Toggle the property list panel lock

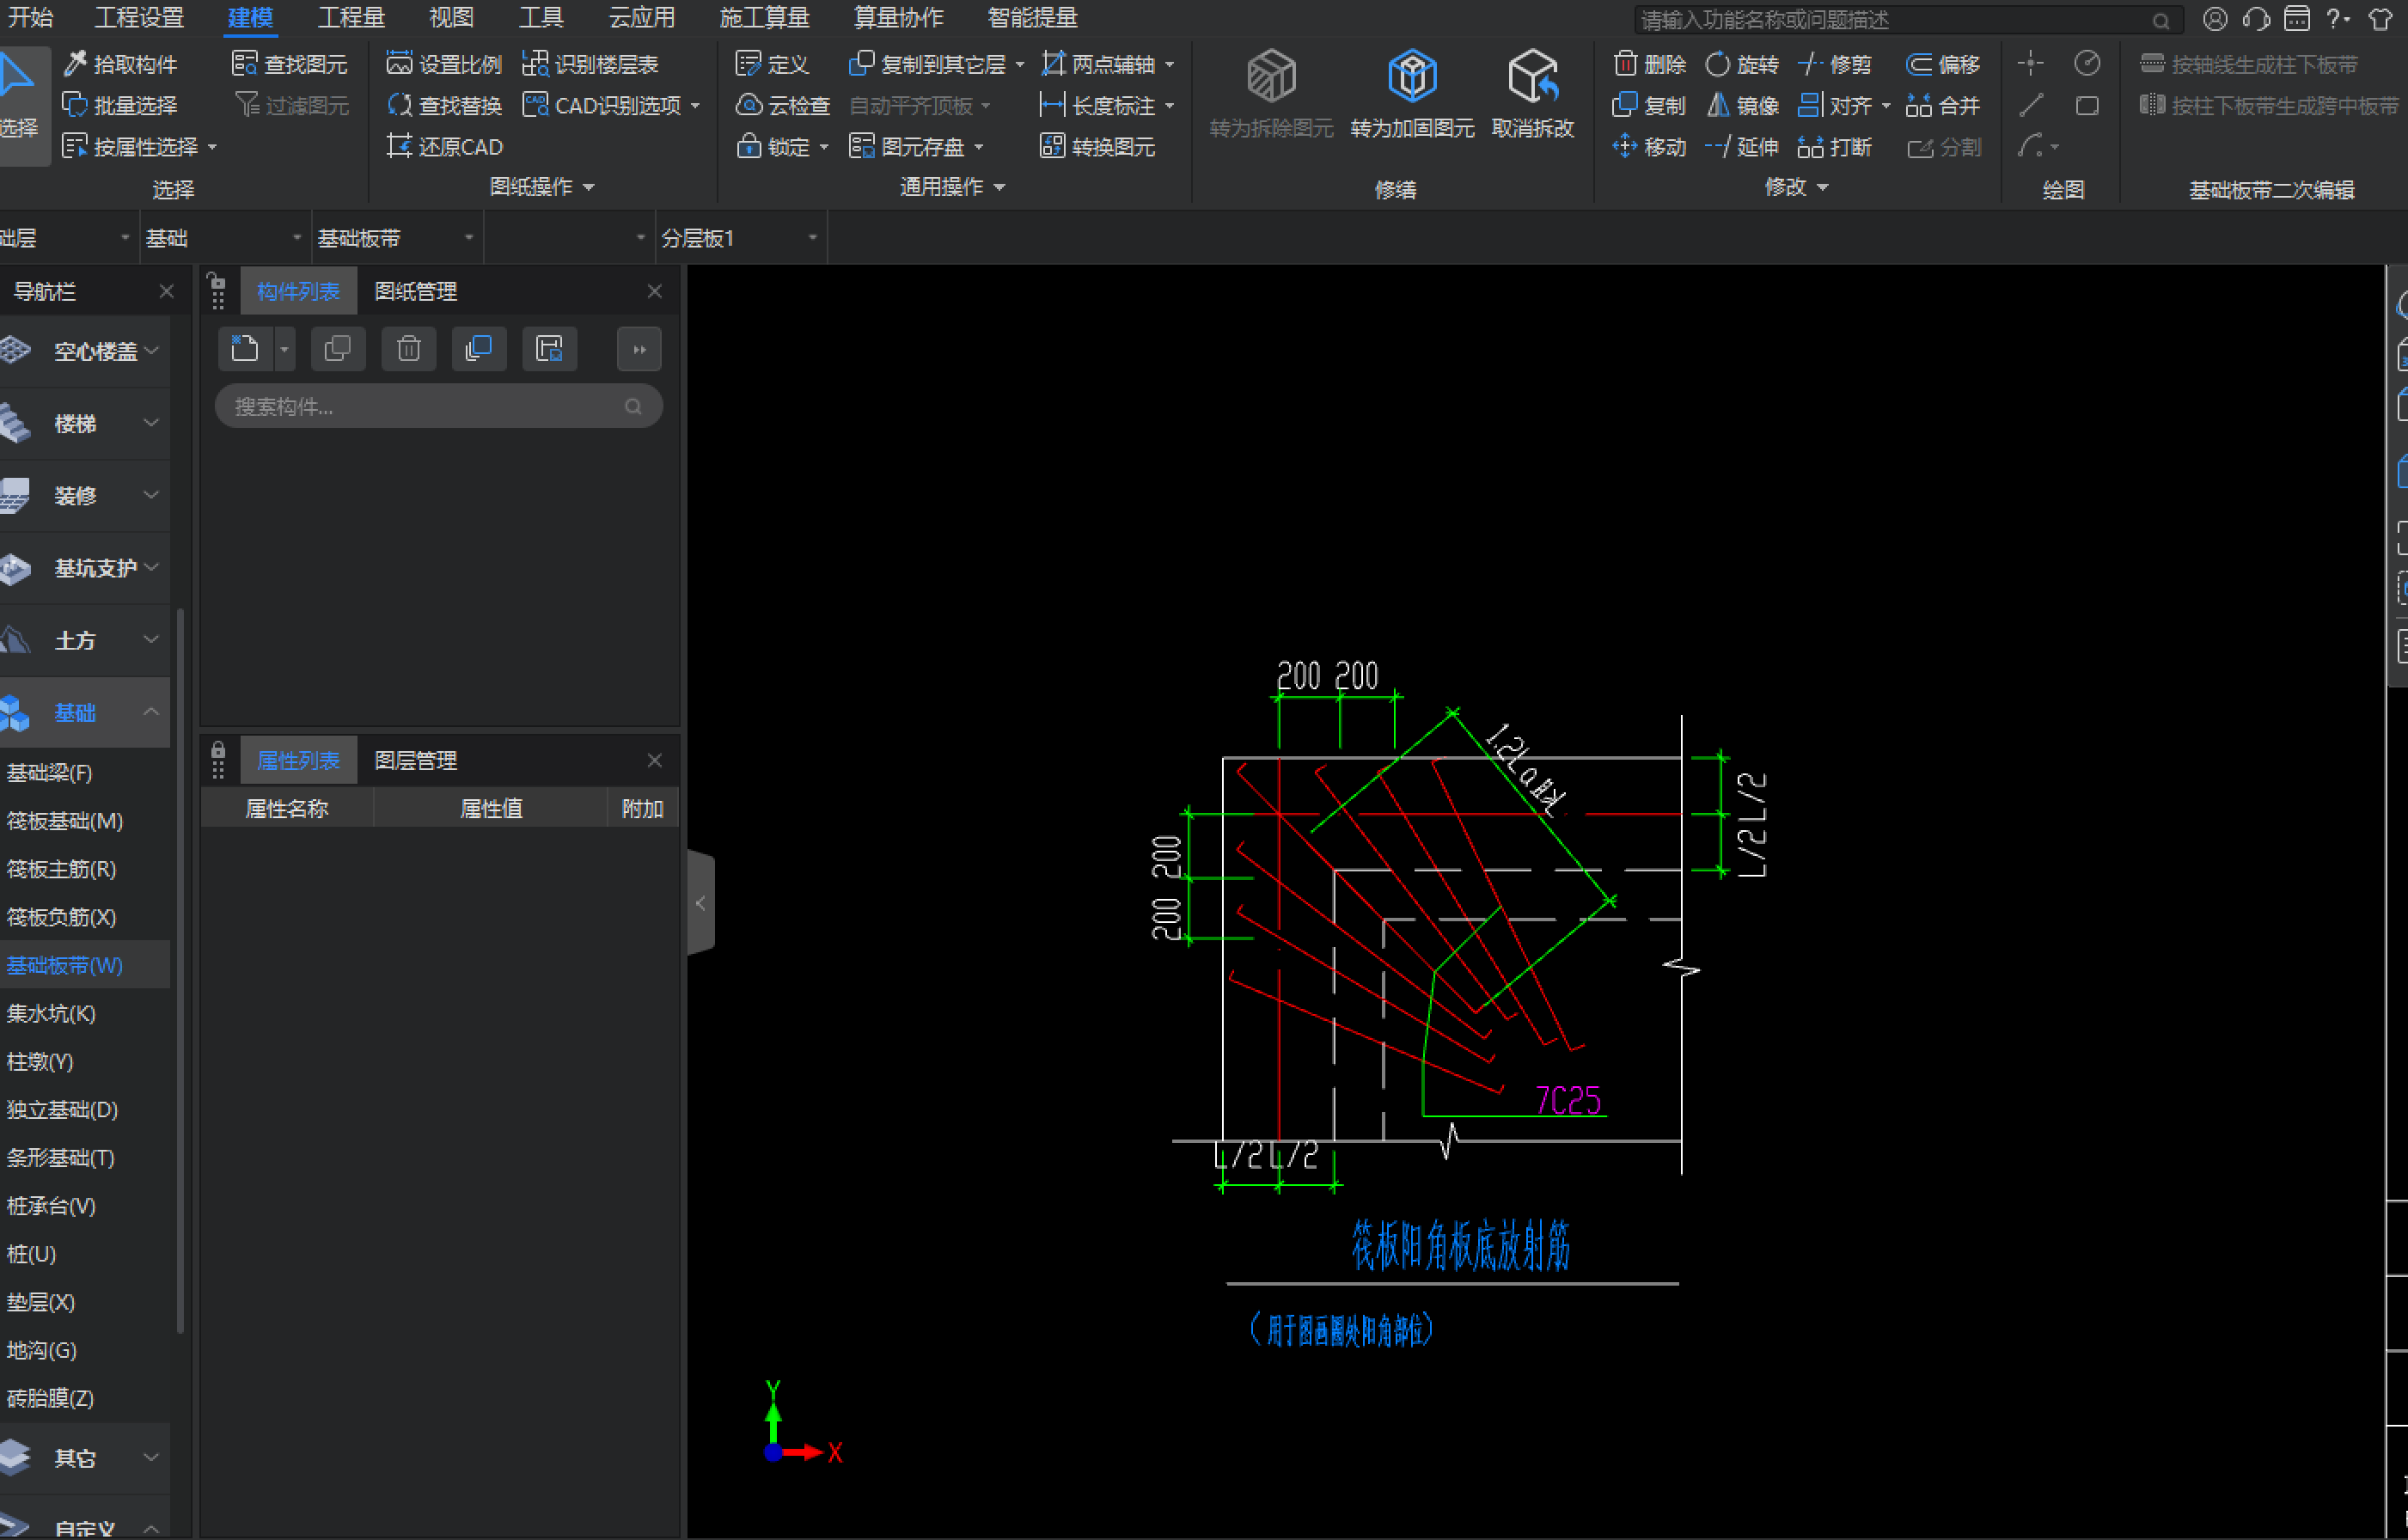(217, 752)
